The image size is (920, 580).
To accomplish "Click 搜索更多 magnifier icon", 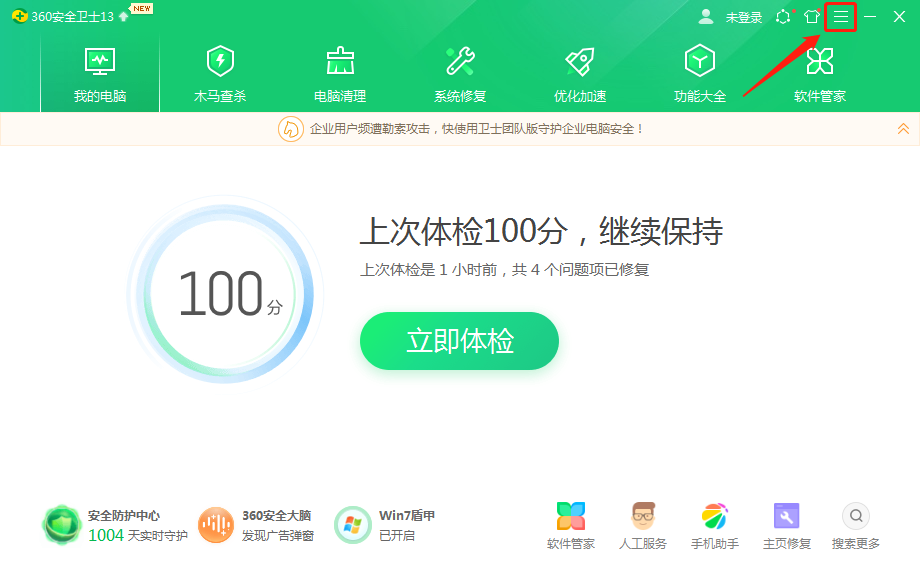I will tap(856, 516).
